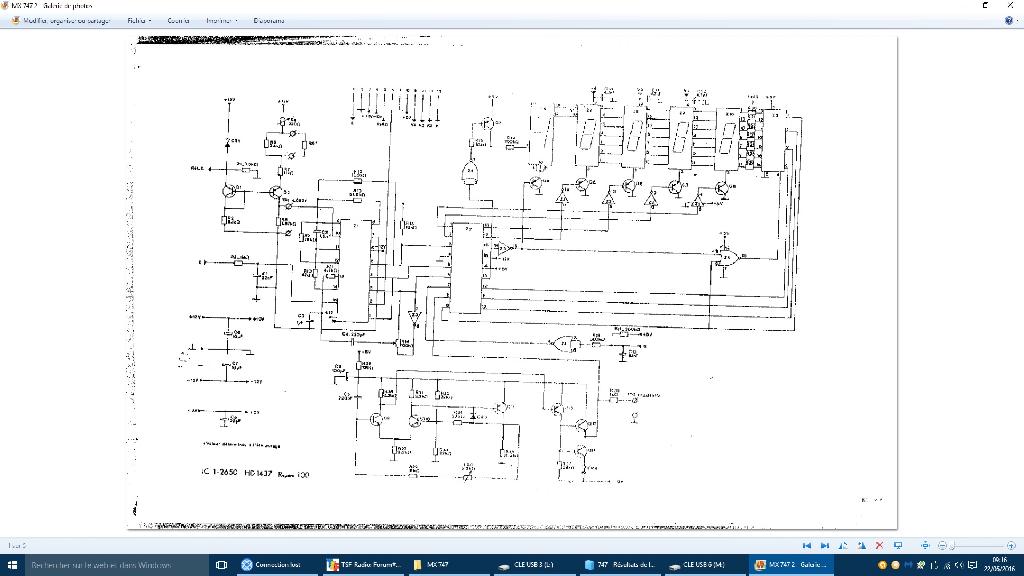The image size is (1024, 576).
Task: Open CLE USB G (M:) taskbar window
Action: point(707,565)
